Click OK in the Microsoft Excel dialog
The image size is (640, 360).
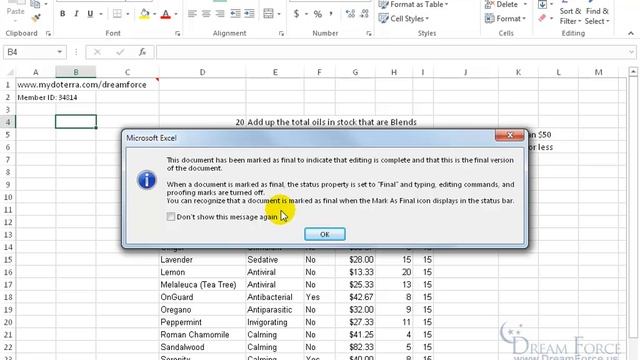[x=324, y=234]
